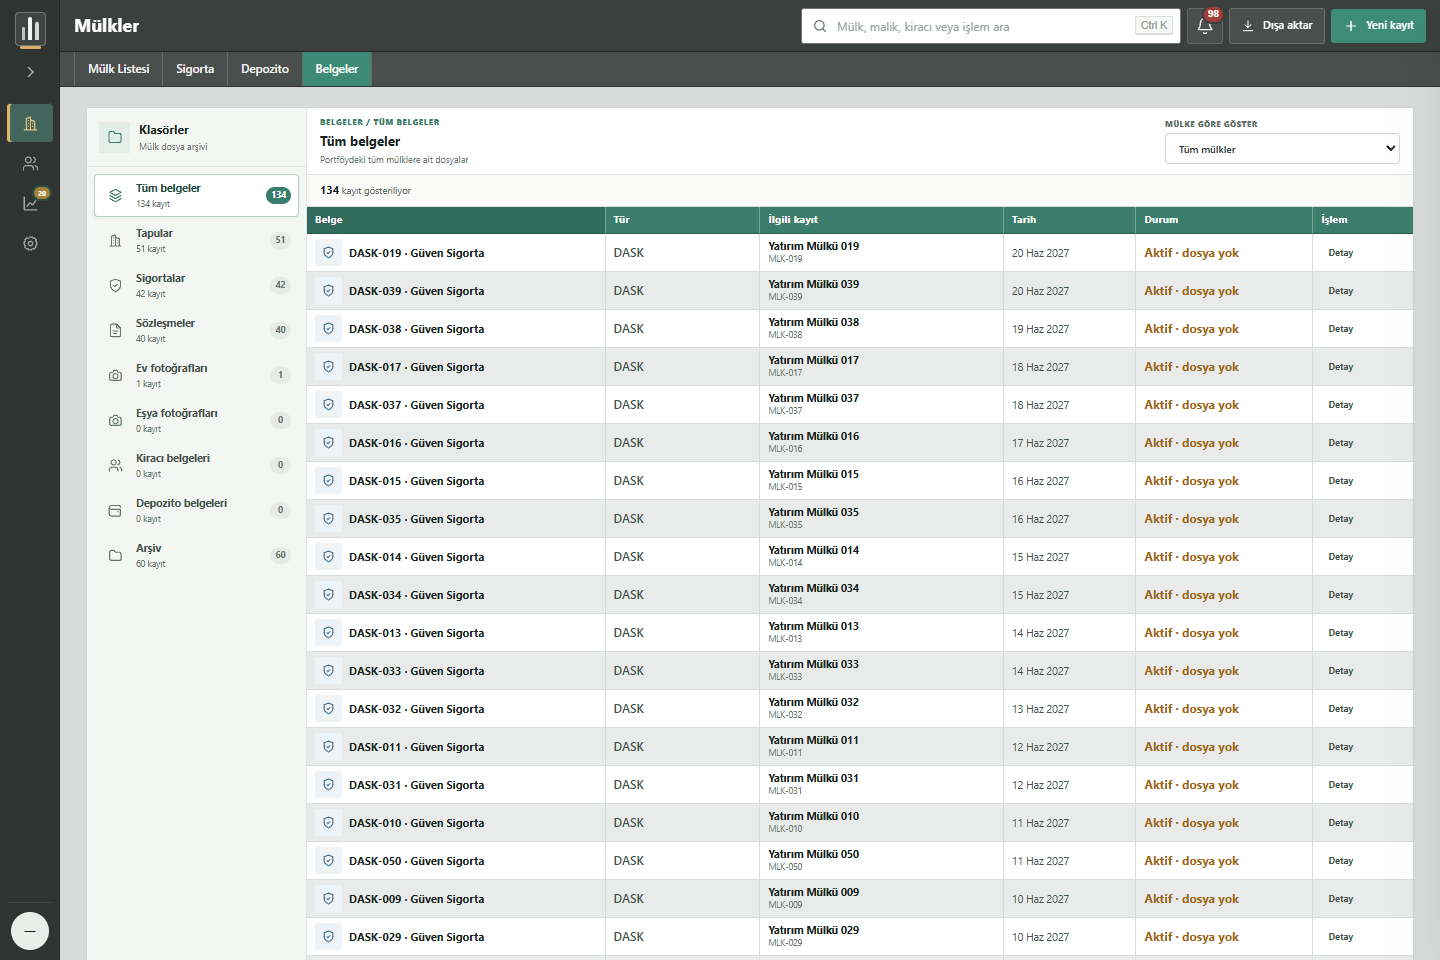Open the 'Tüm mülkler' property filter dropdown
The width and height of the screenshot is (1440, 960).
[1282, 149]
